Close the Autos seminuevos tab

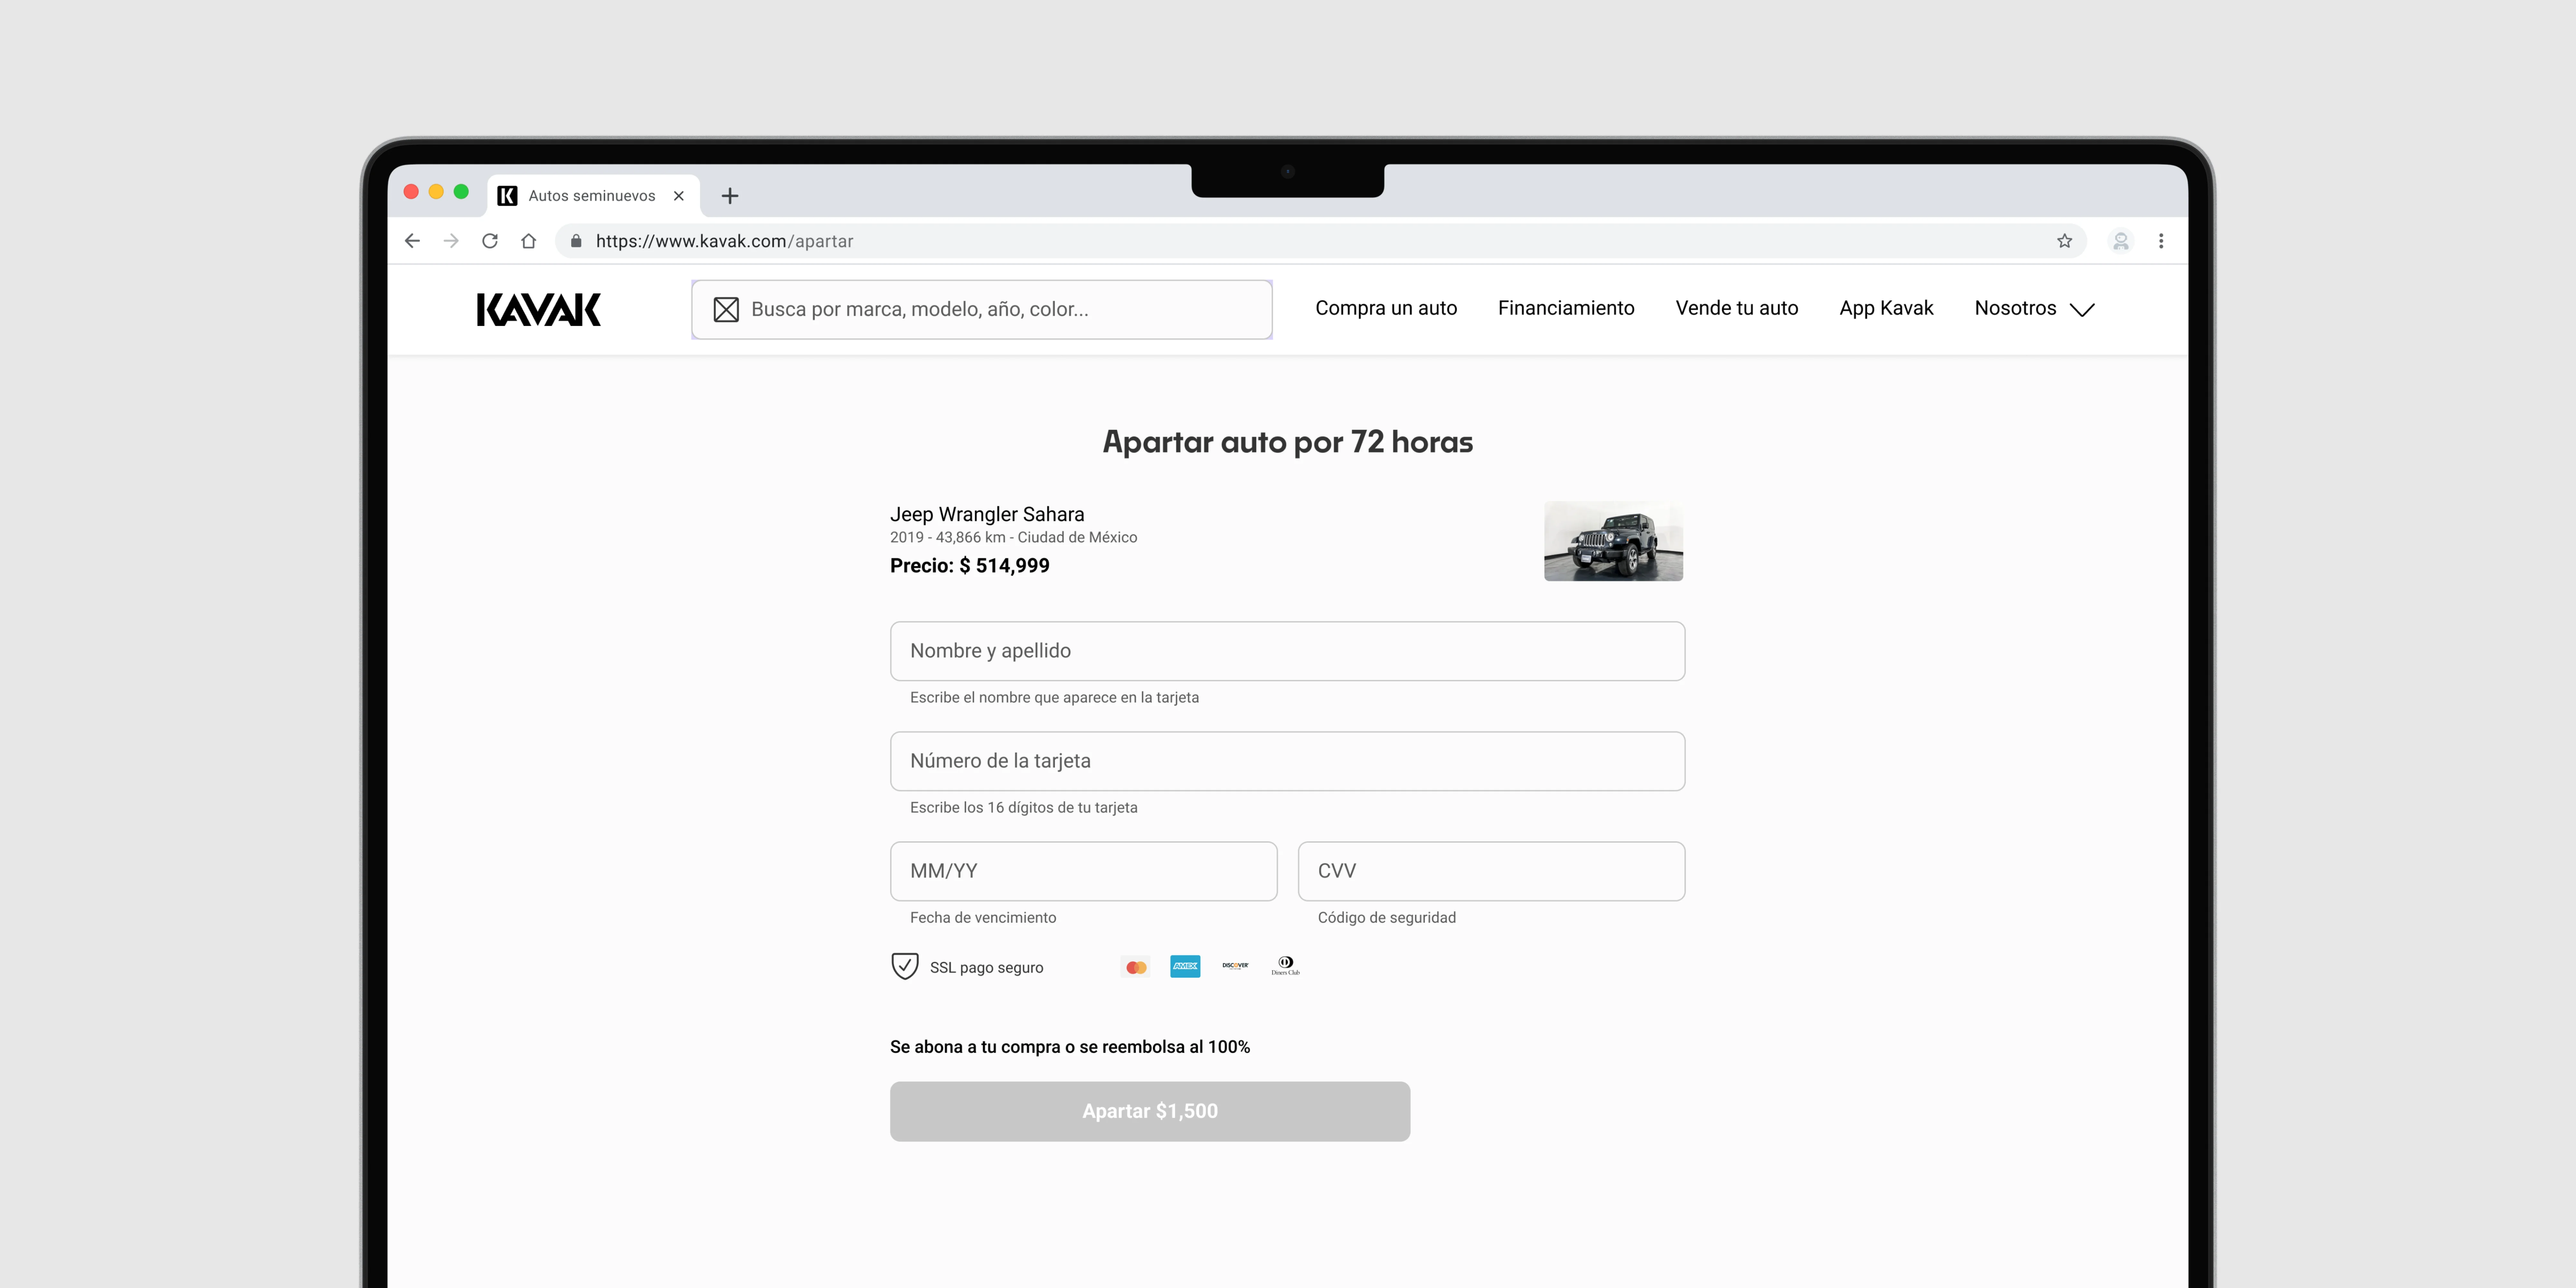pyautogui.click(x=679, y=196)
